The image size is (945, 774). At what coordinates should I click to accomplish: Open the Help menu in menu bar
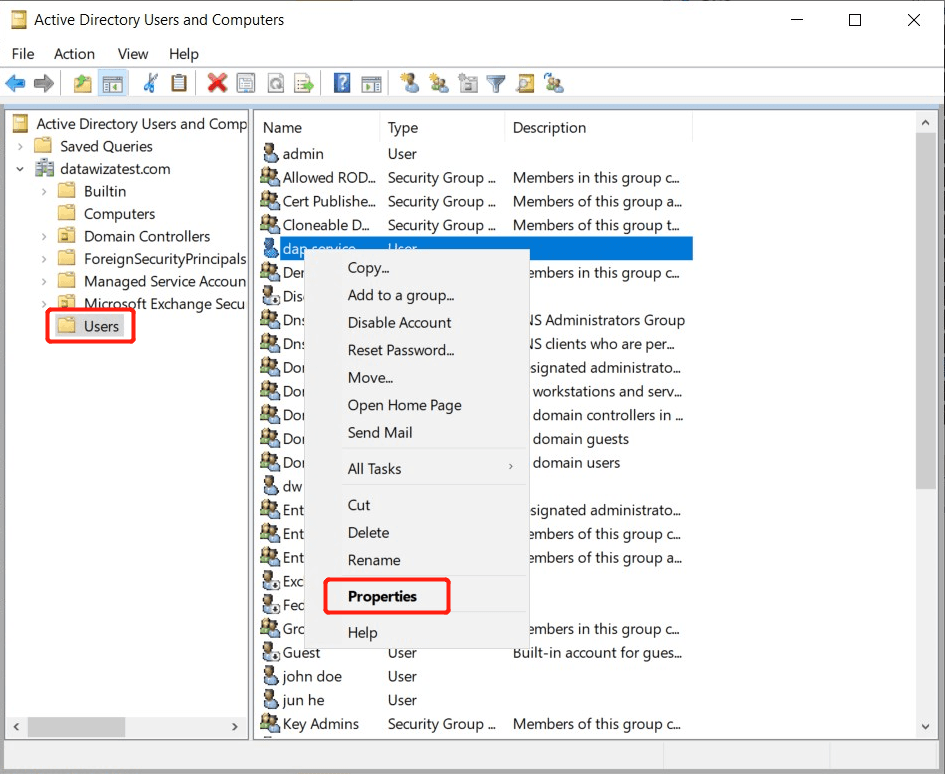click(x=183, y=54)
